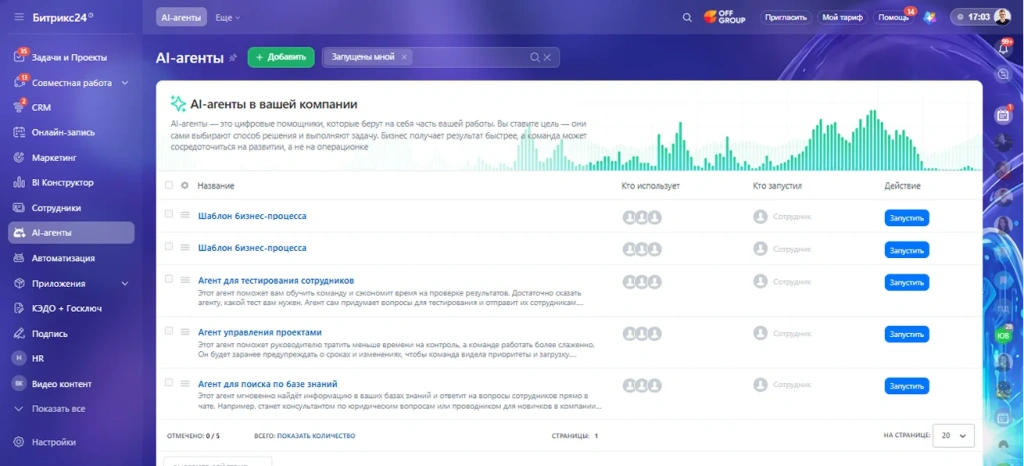
Task: Launch Агент управления проектами
Action: tap(906, 334)
